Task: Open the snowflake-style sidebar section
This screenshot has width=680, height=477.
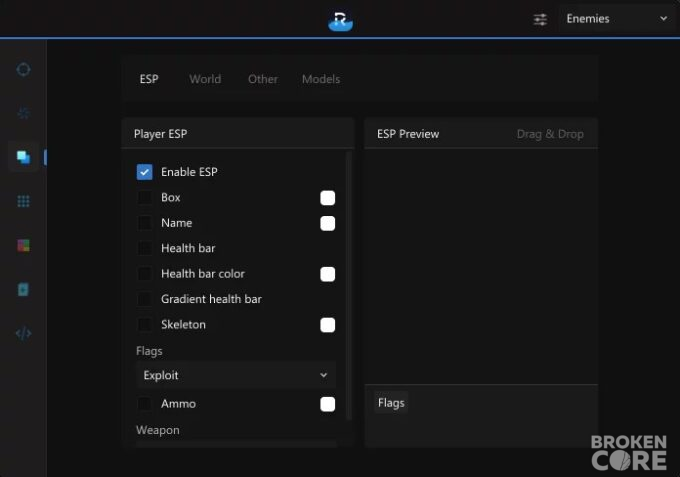Action: pyautogui.click(x=23, y=113)
